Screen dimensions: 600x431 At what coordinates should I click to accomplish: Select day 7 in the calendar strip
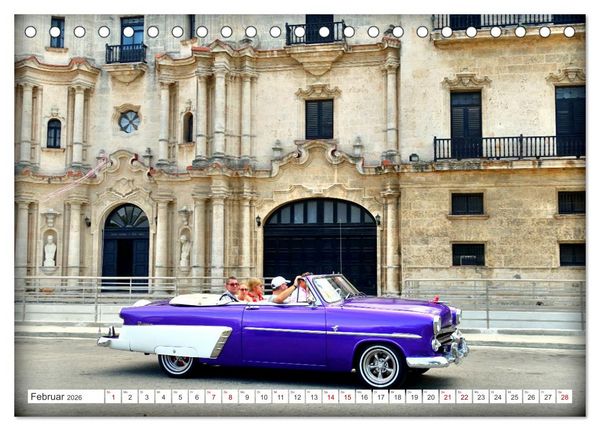214,397
